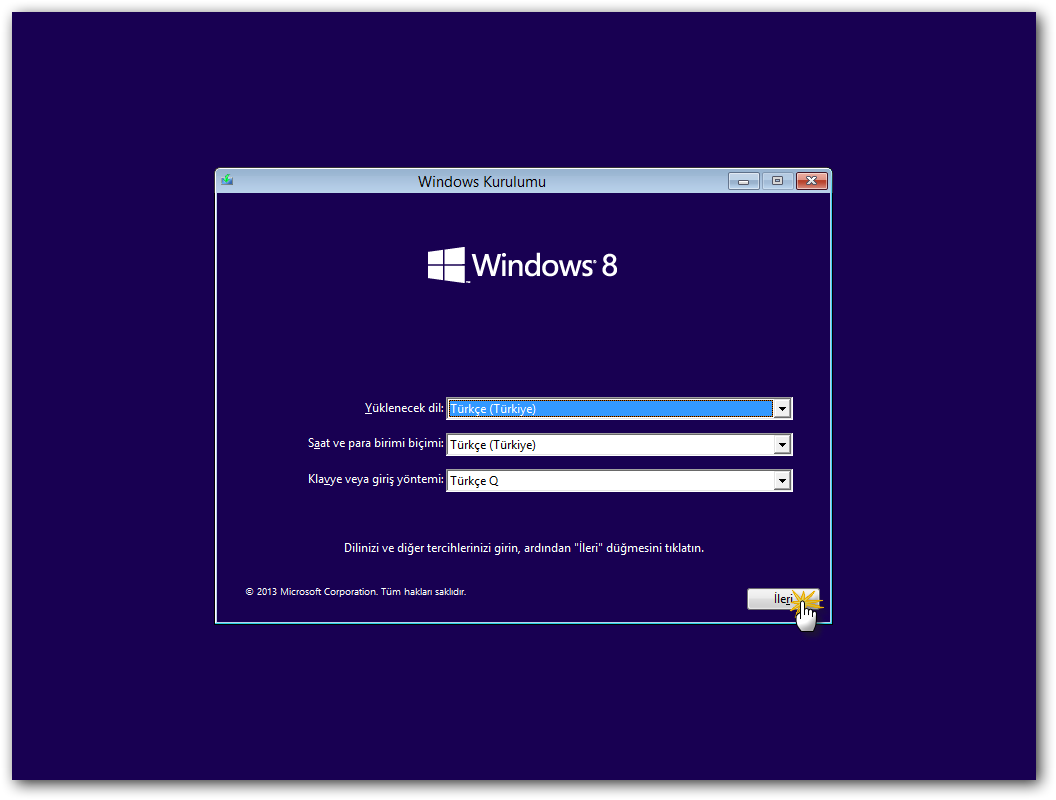Click the Microsoft copyright text
The height and width of the screenshot is (800, 1056).
click(x=357, y=591)
